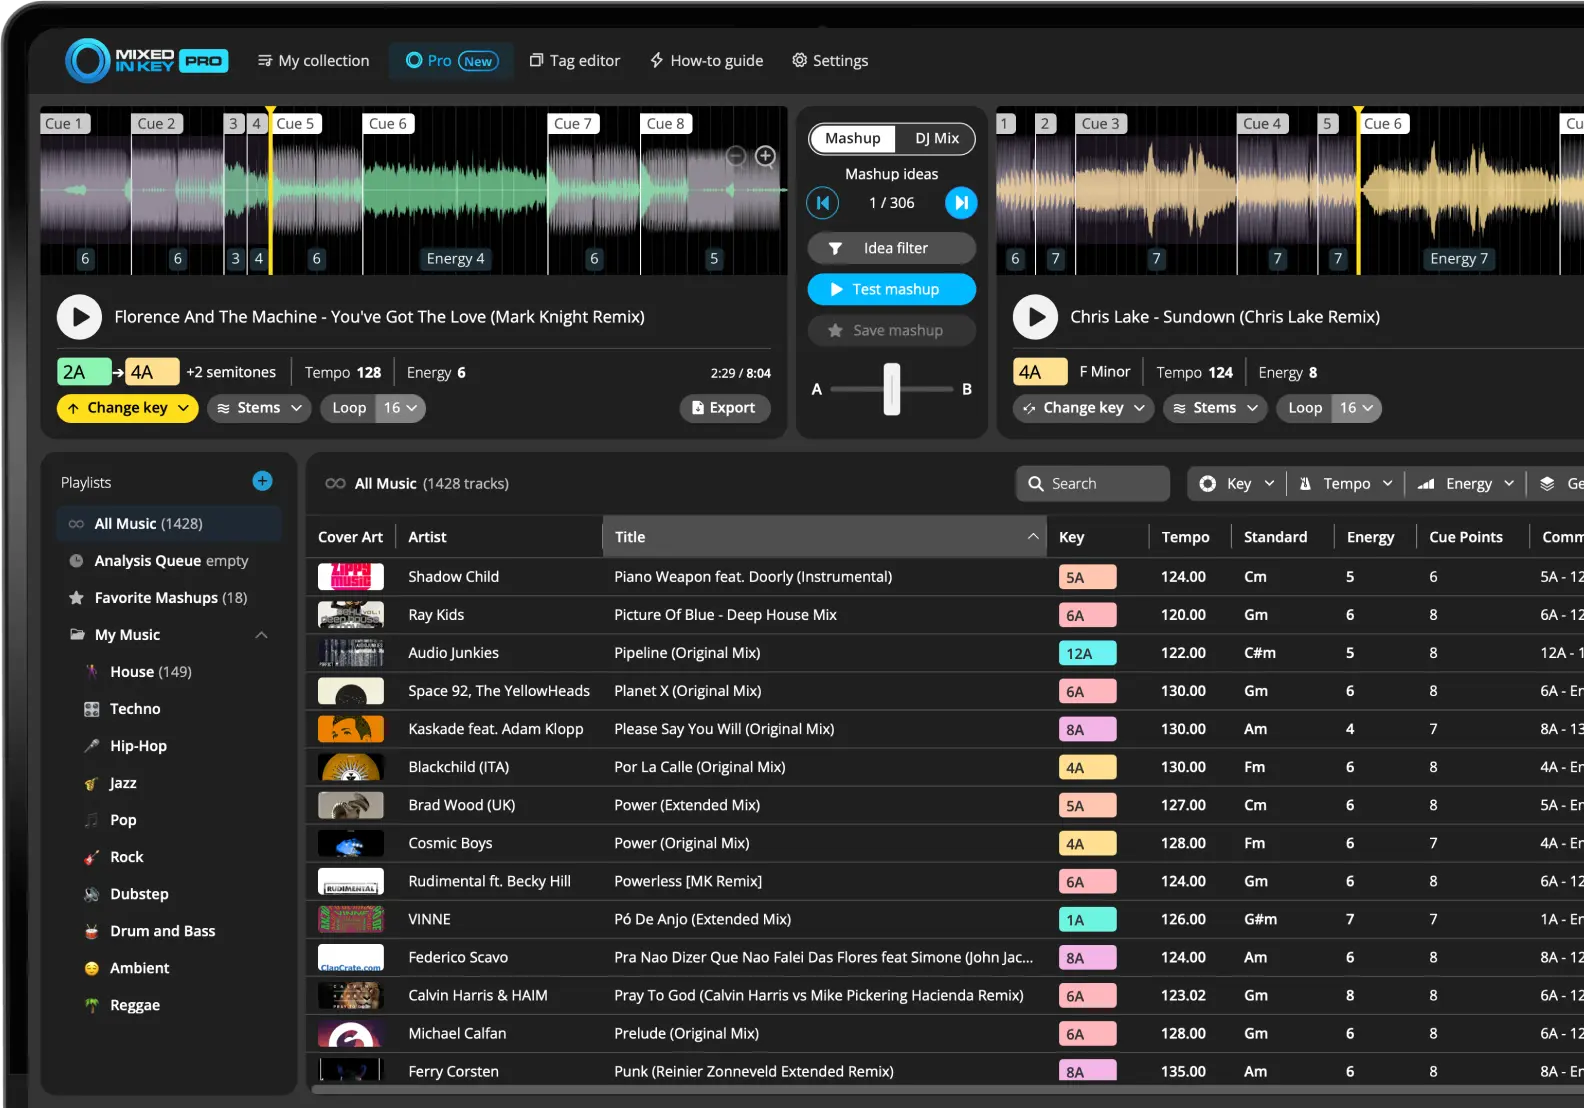Click the Test mashup button
Screen dimensions: 1584x1108
(891, 289)
